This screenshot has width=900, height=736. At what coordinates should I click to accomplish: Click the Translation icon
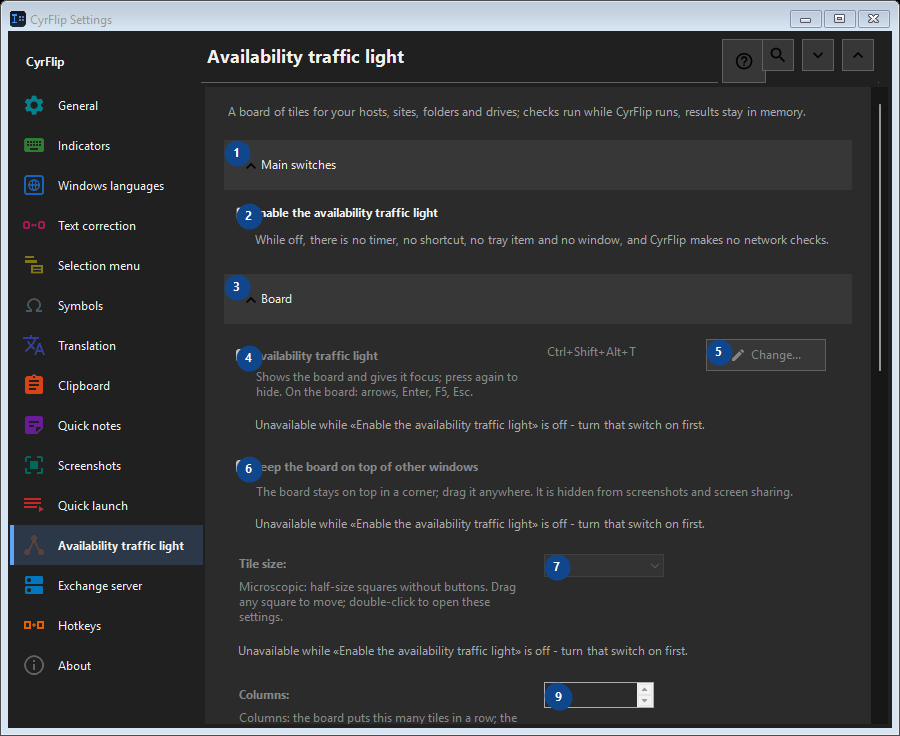tap(34, 346)
